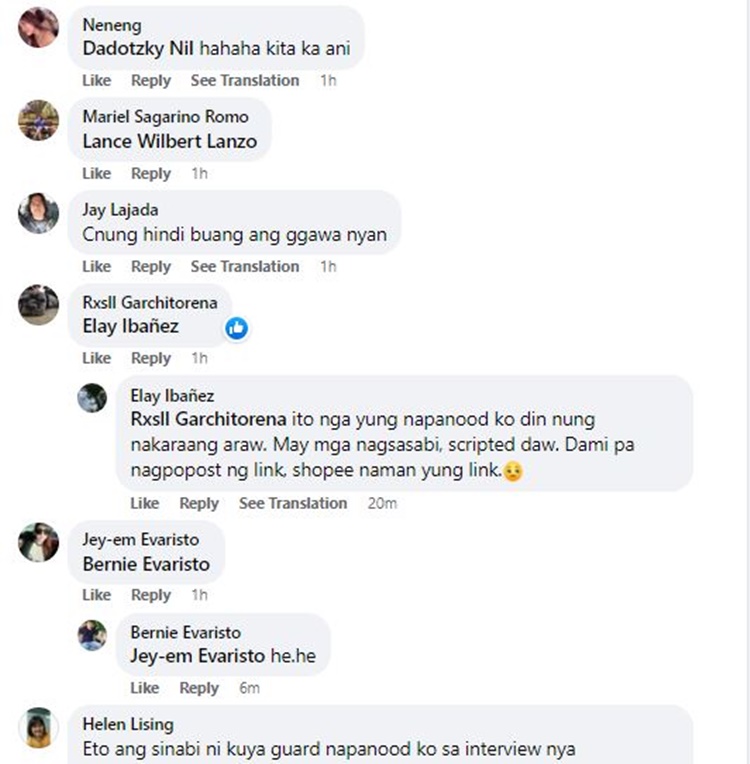Open tagged name Lance Wilbert Lanzo
Screen dimensions: 750x764
click(x=170, y=141)
